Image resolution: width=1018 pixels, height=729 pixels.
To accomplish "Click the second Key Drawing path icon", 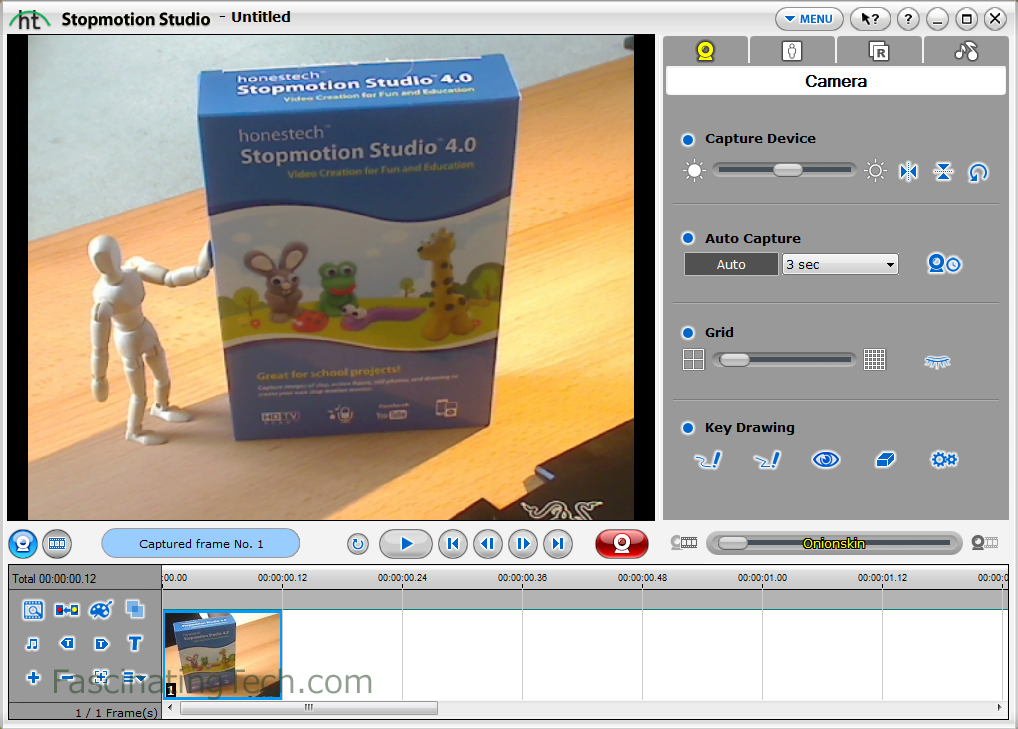I will (767, 460).
